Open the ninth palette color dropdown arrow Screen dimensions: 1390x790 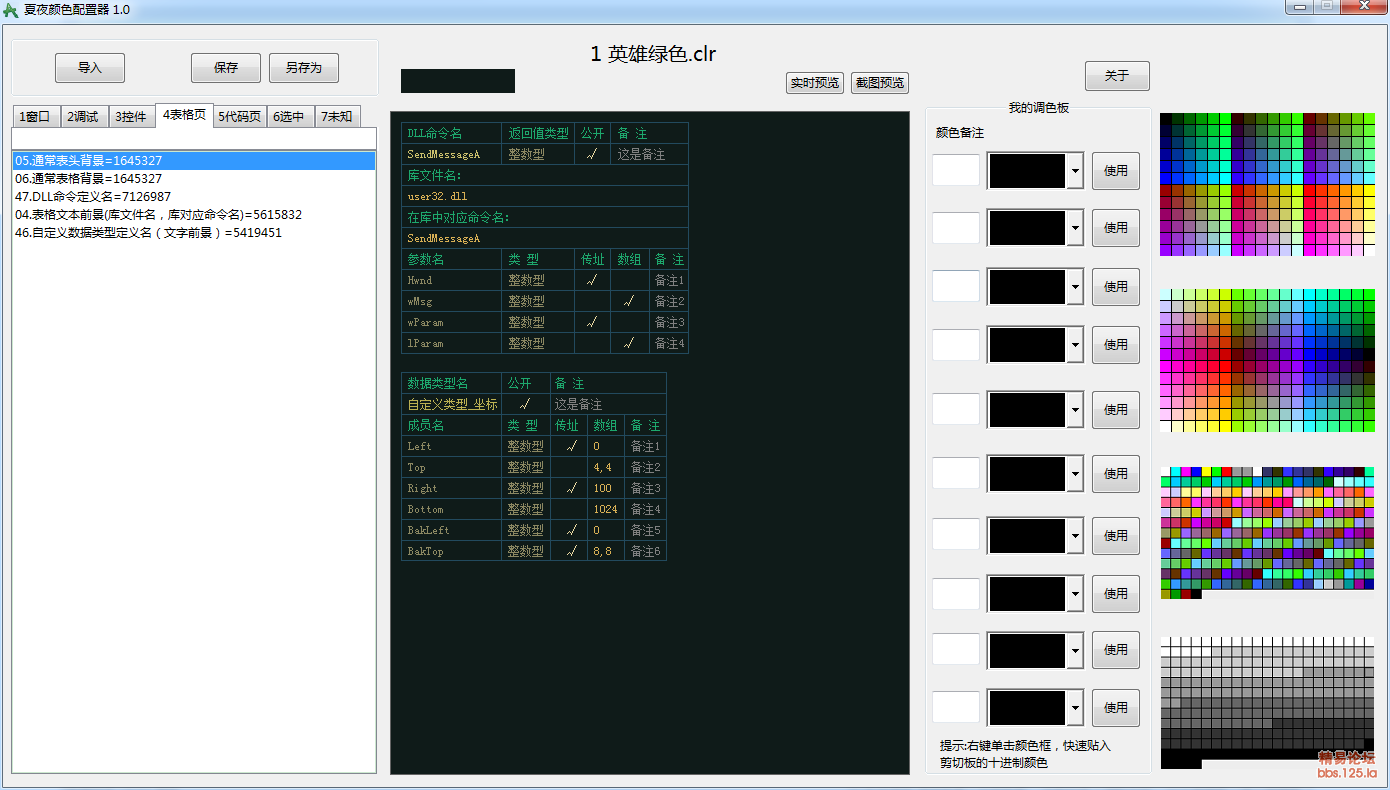coord(1075,650)
